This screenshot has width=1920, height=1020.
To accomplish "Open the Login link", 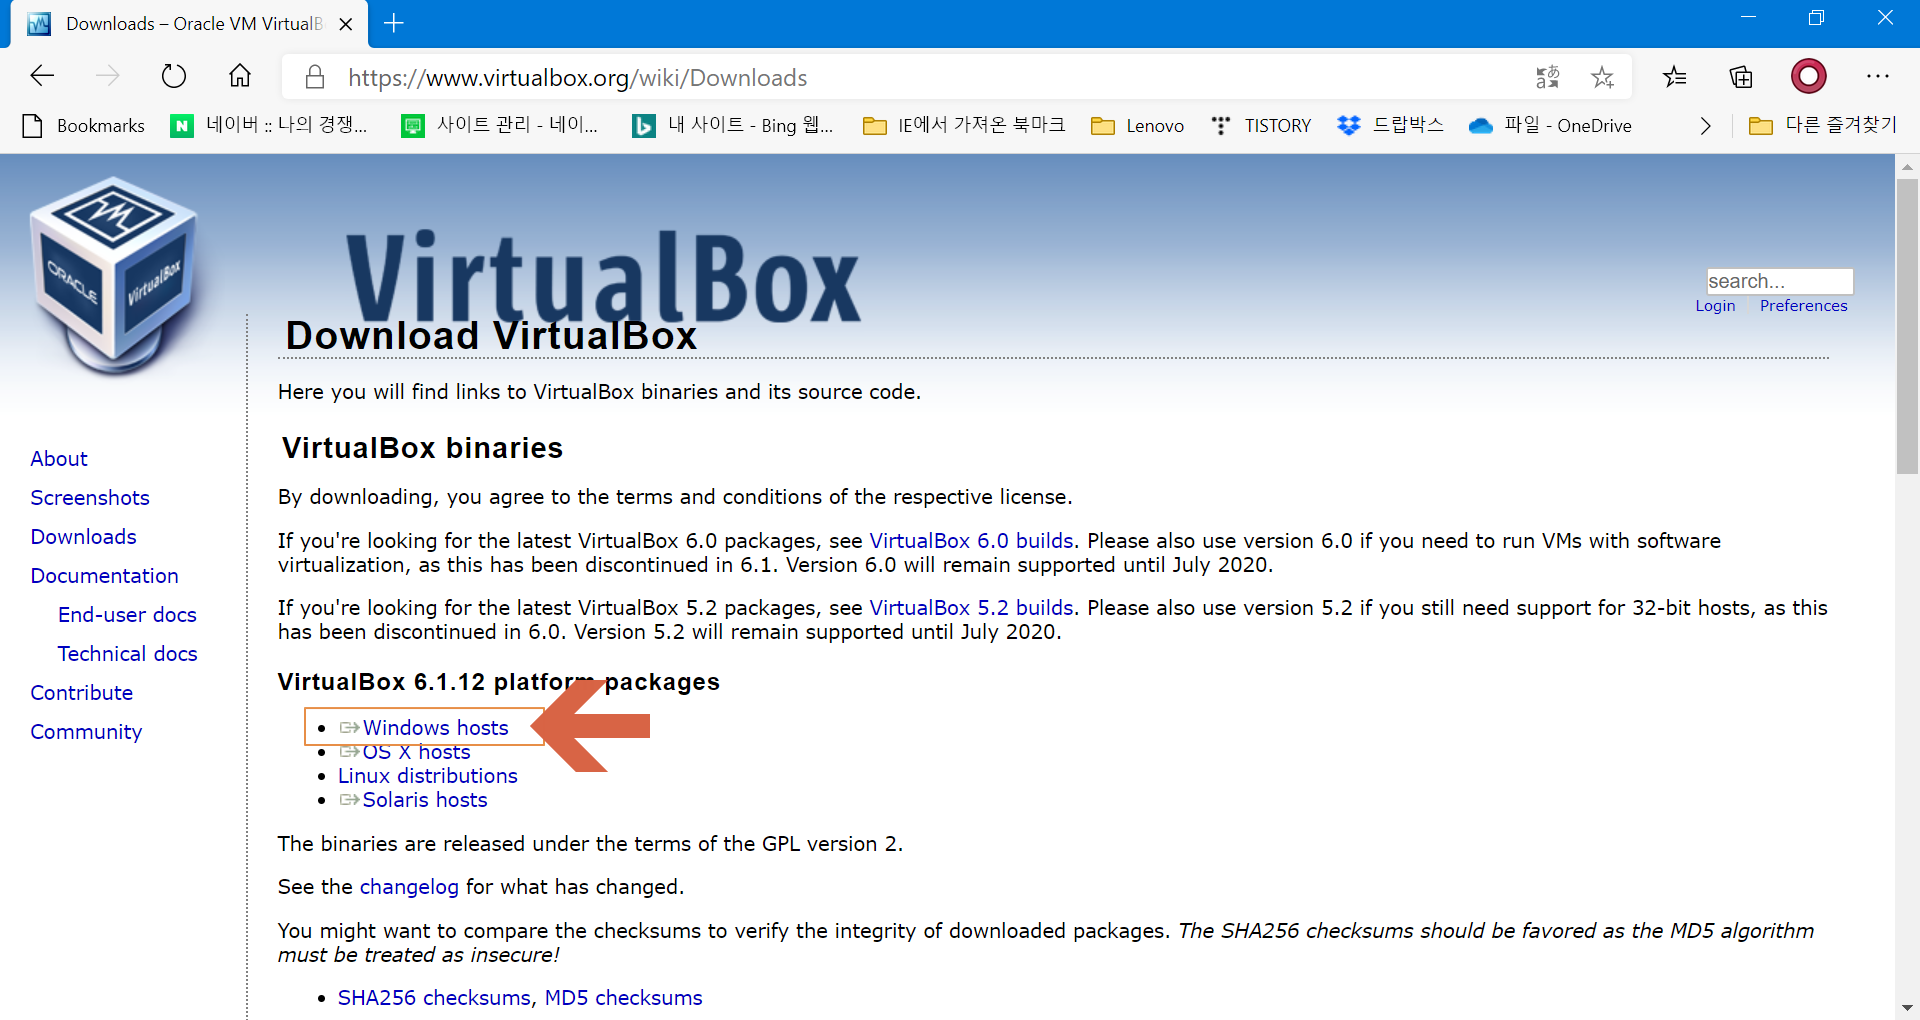I will click(x=1715, y=306).
